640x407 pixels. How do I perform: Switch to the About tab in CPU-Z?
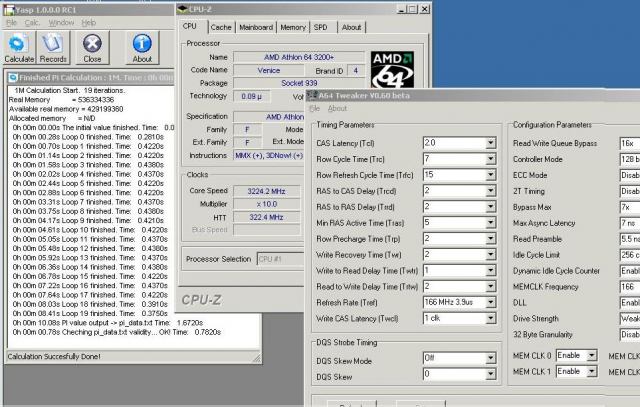351,27
